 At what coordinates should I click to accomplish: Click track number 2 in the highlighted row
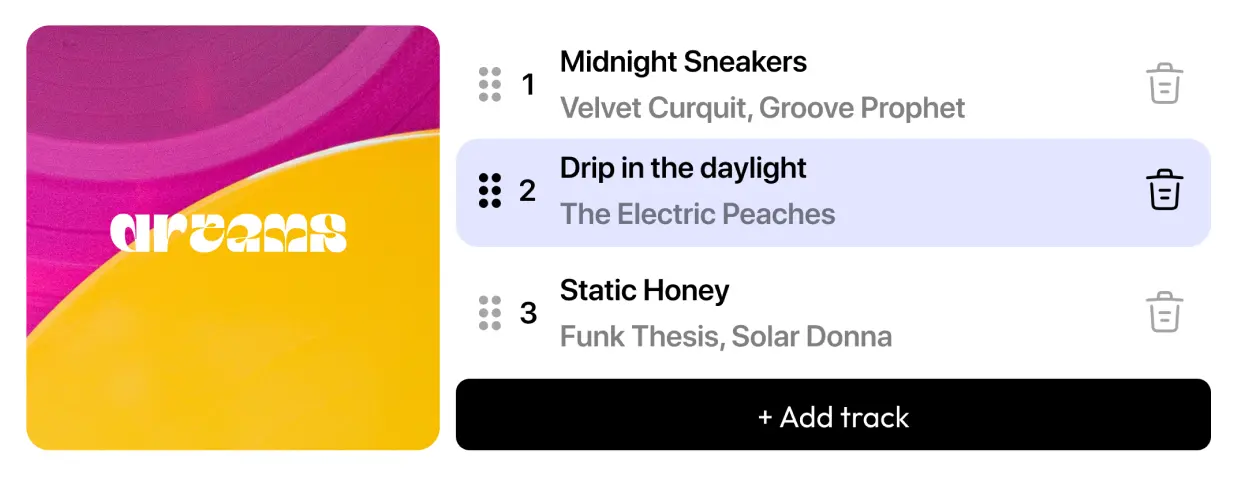(x=527, y=191)
